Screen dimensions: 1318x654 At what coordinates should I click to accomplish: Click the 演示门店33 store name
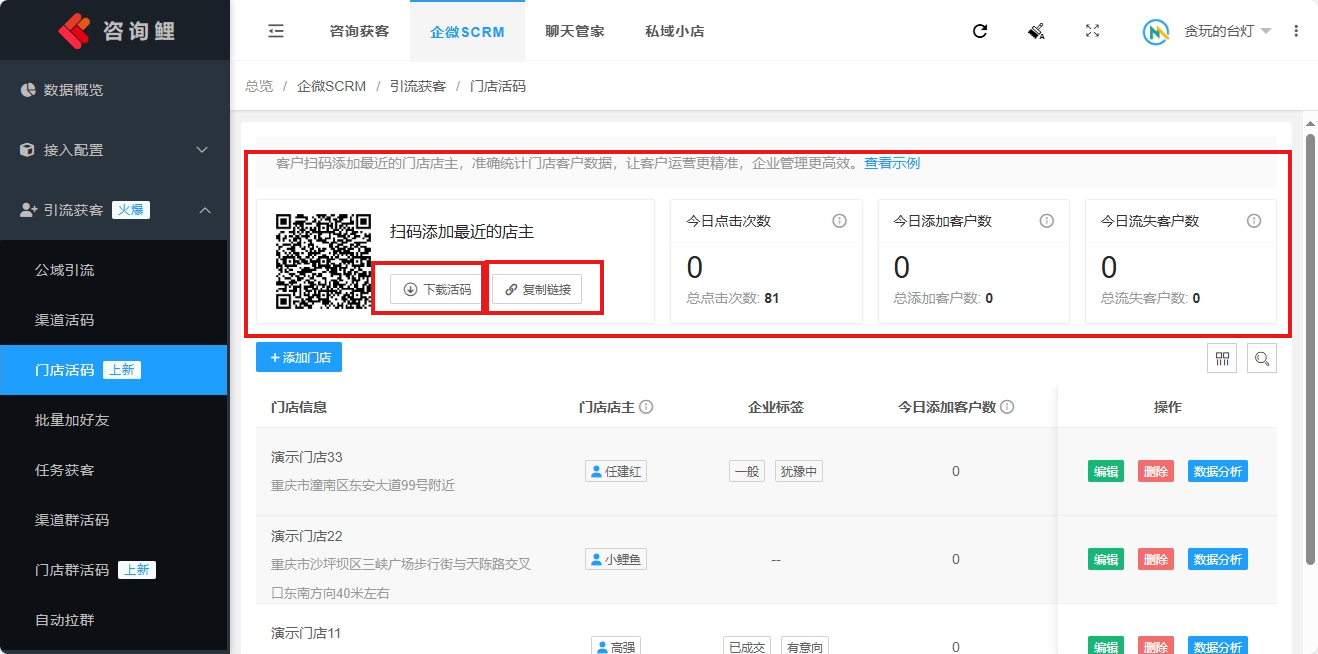[x=307, y=457]
